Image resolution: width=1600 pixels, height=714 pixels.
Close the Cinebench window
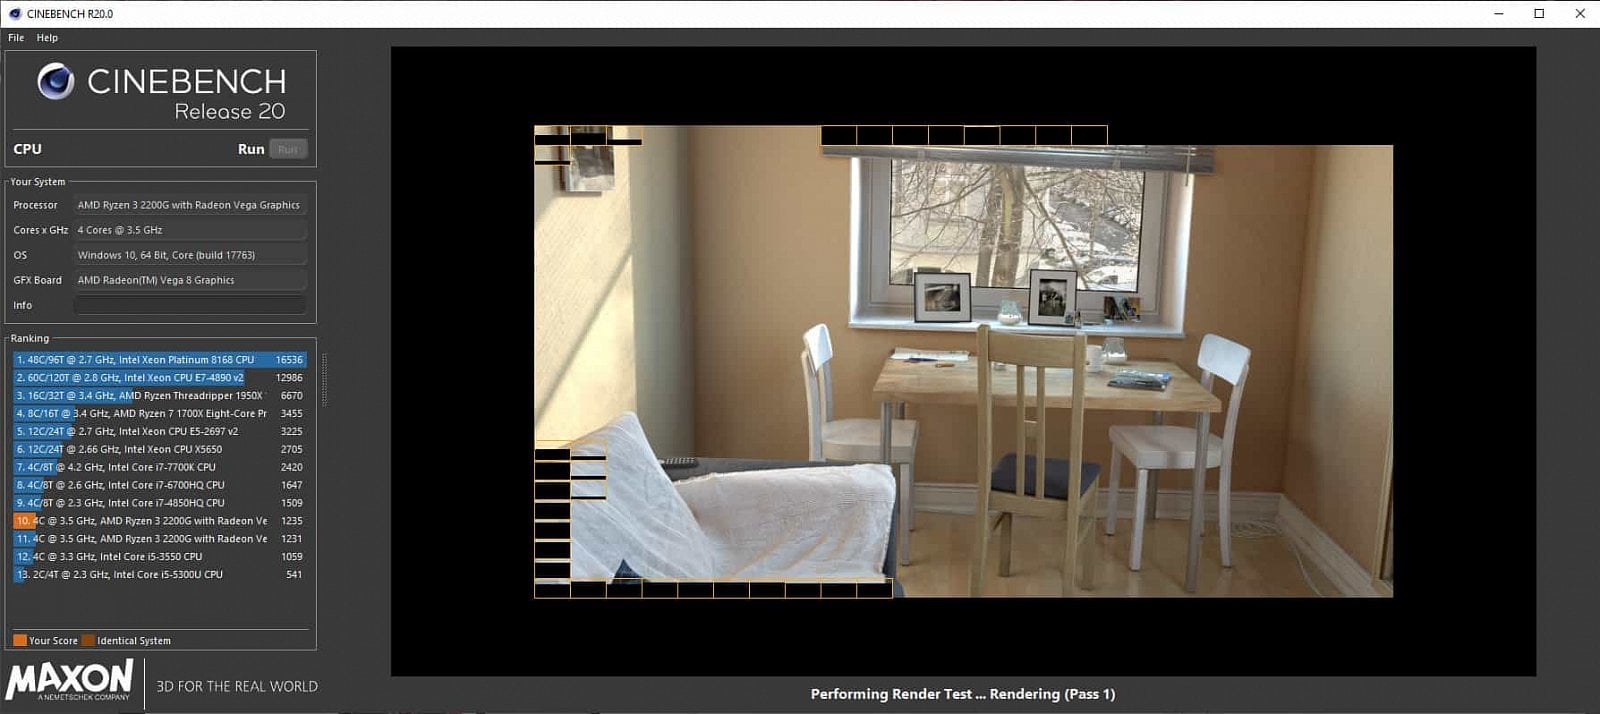pos(1580,14)
